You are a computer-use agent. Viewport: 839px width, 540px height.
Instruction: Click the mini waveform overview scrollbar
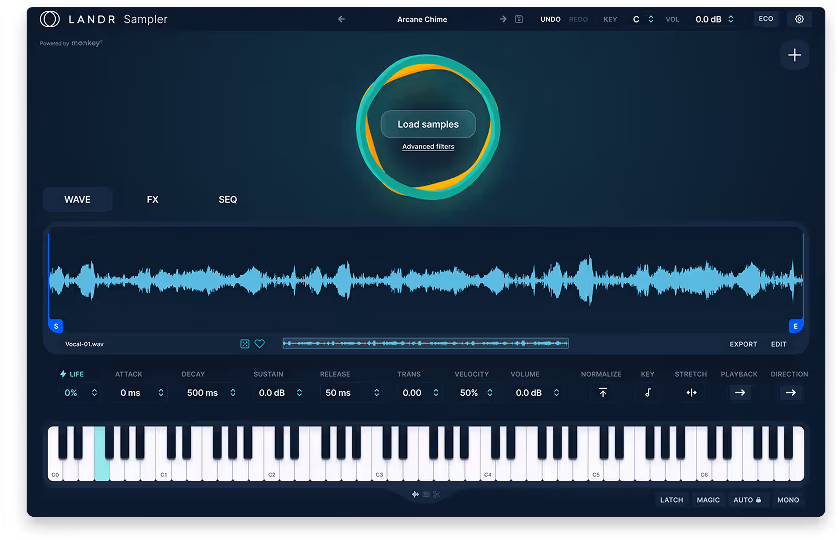pyautogui.click(x=425, y=343)
